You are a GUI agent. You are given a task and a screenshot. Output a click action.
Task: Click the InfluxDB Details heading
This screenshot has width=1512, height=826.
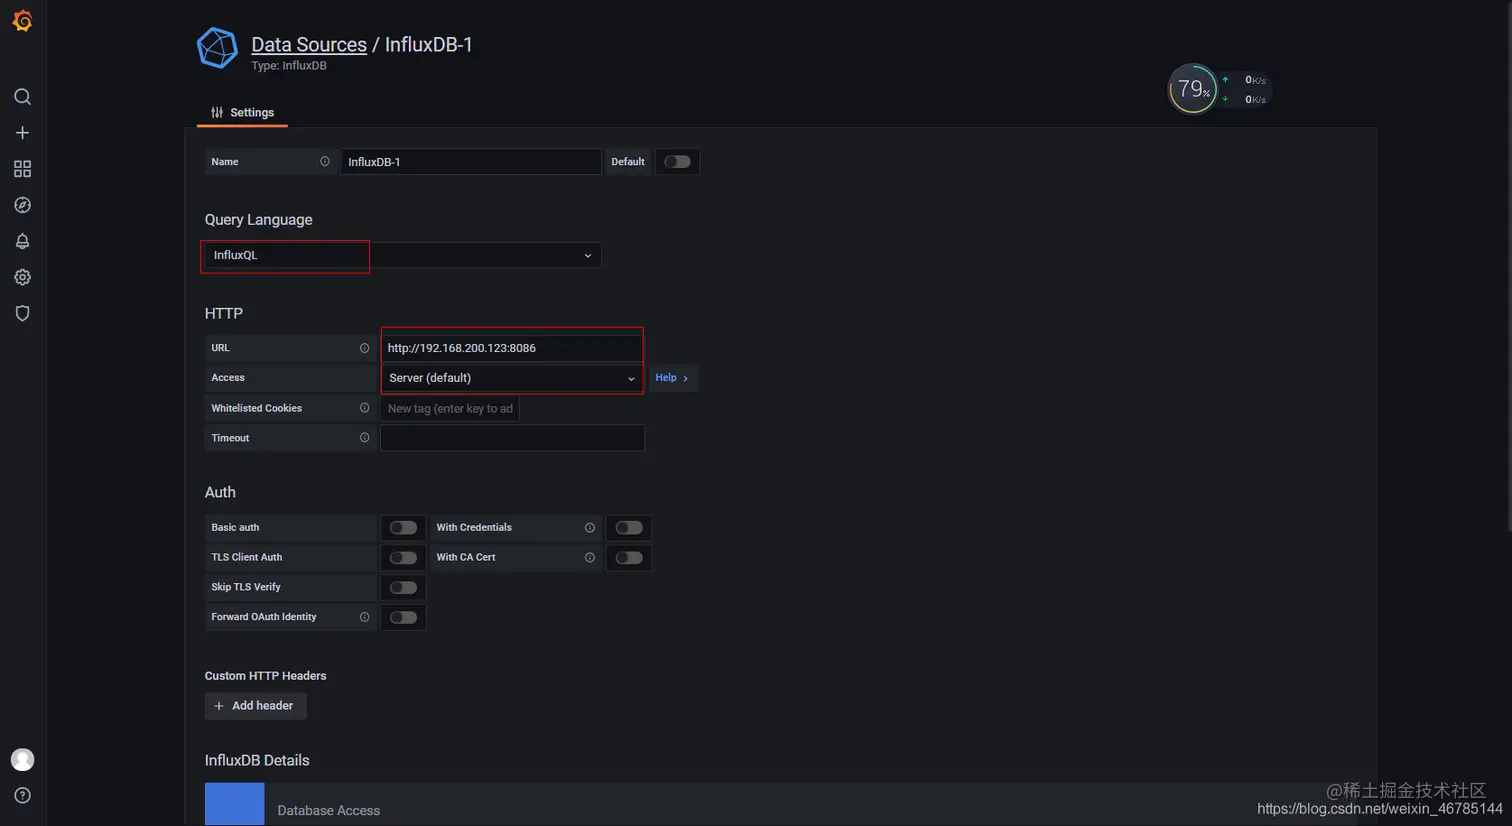(257, 761)
